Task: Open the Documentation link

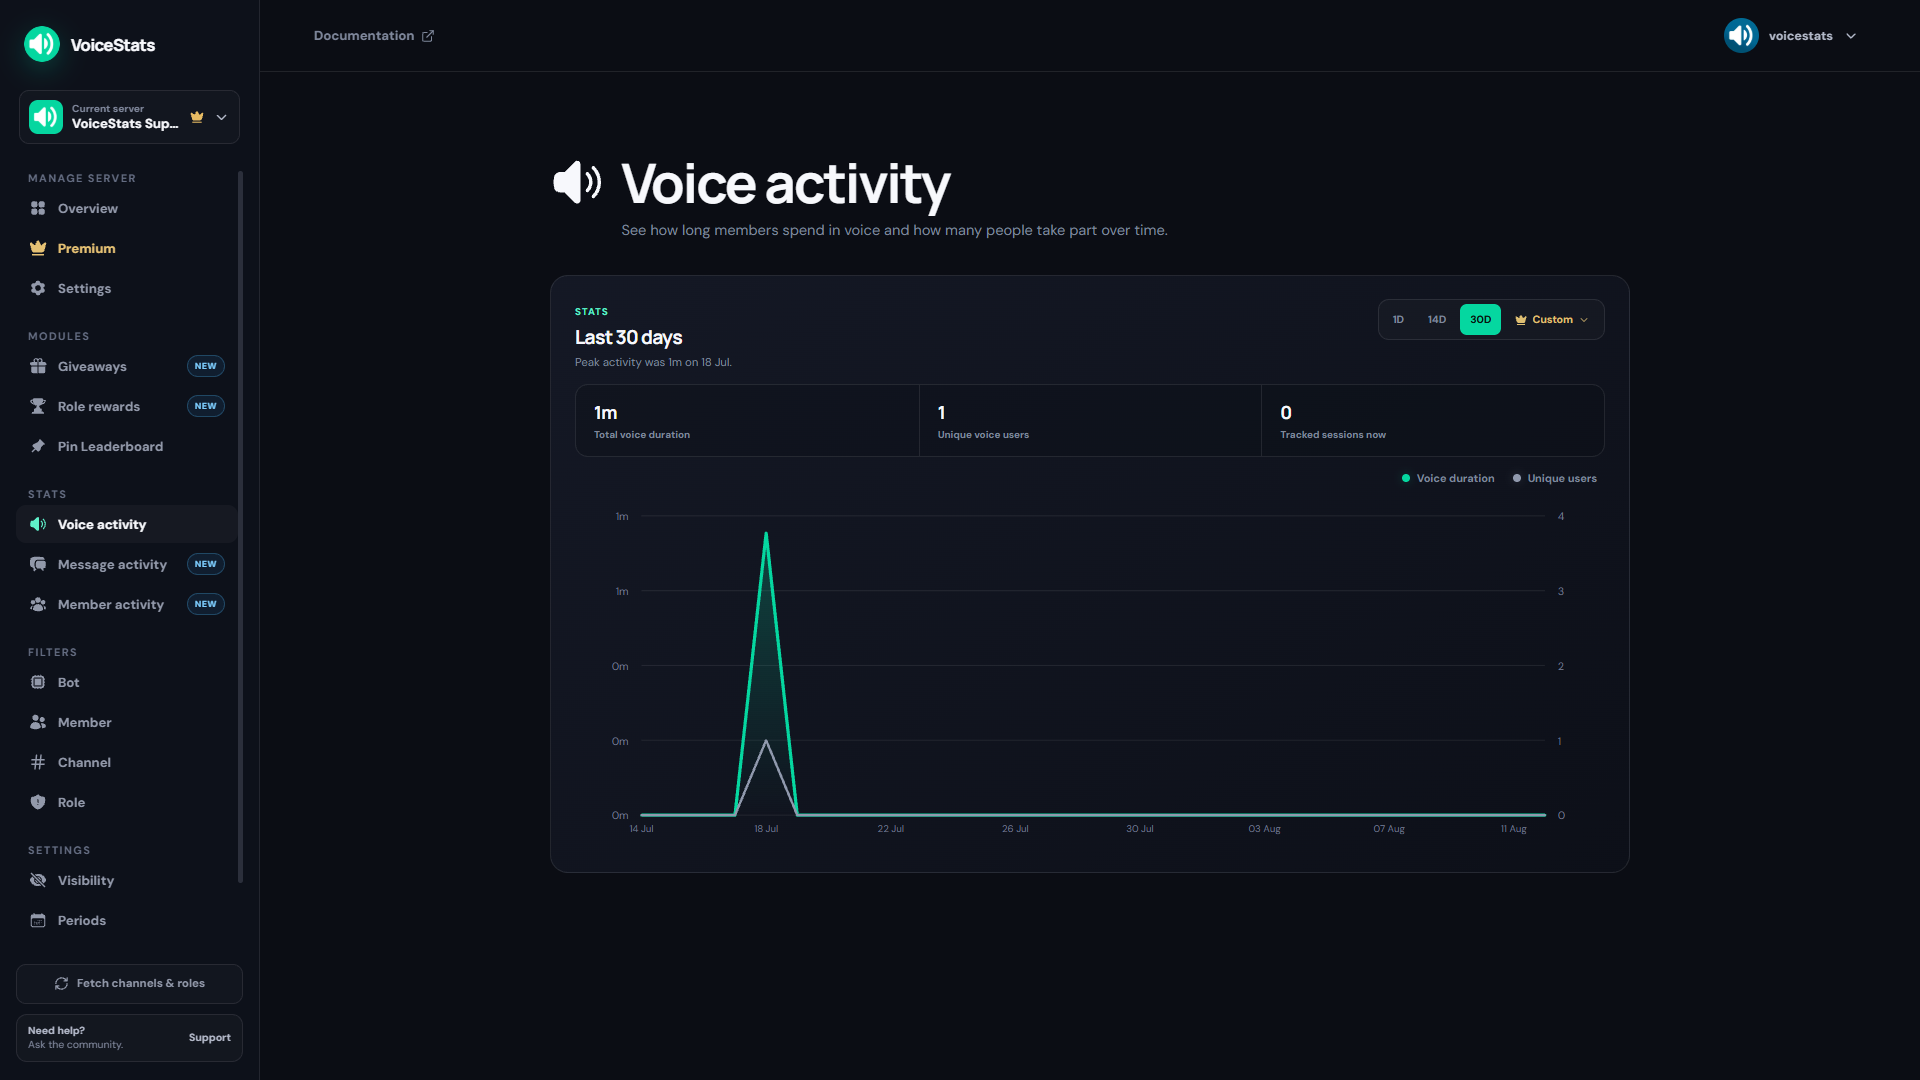Action: coord(374,36)
